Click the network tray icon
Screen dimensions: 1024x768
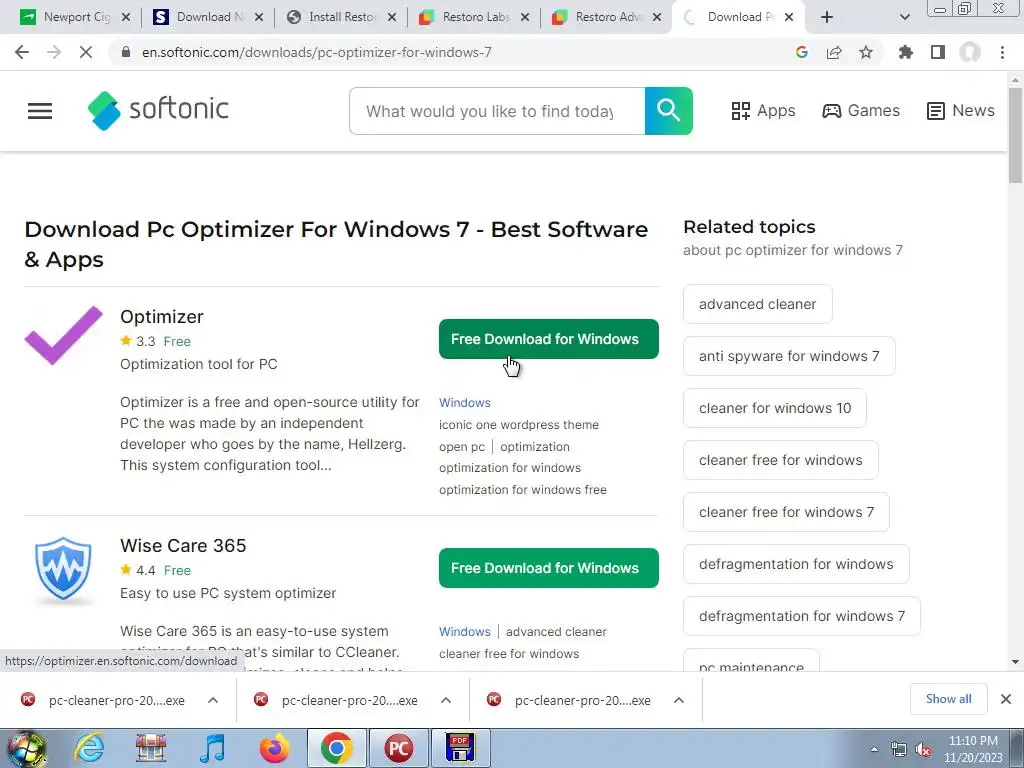[x=899, y=750]
